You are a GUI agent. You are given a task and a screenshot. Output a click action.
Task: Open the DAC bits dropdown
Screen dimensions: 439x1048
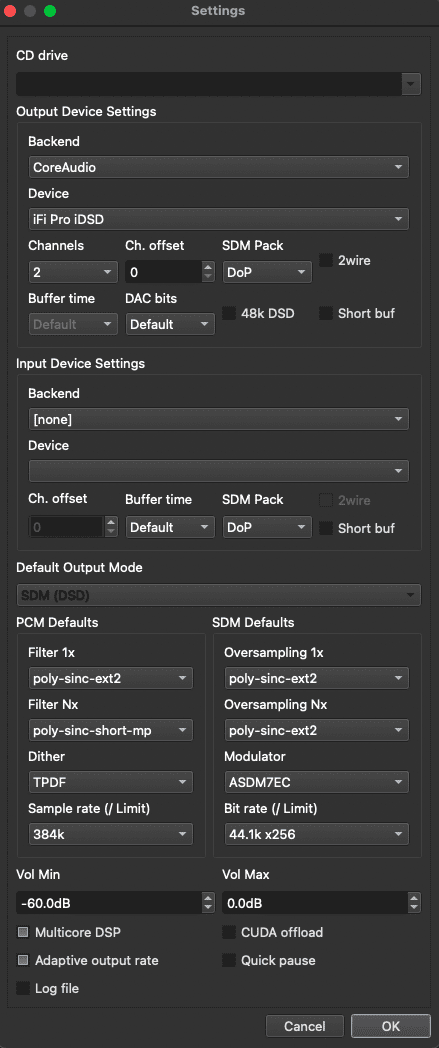coord(170,324)
